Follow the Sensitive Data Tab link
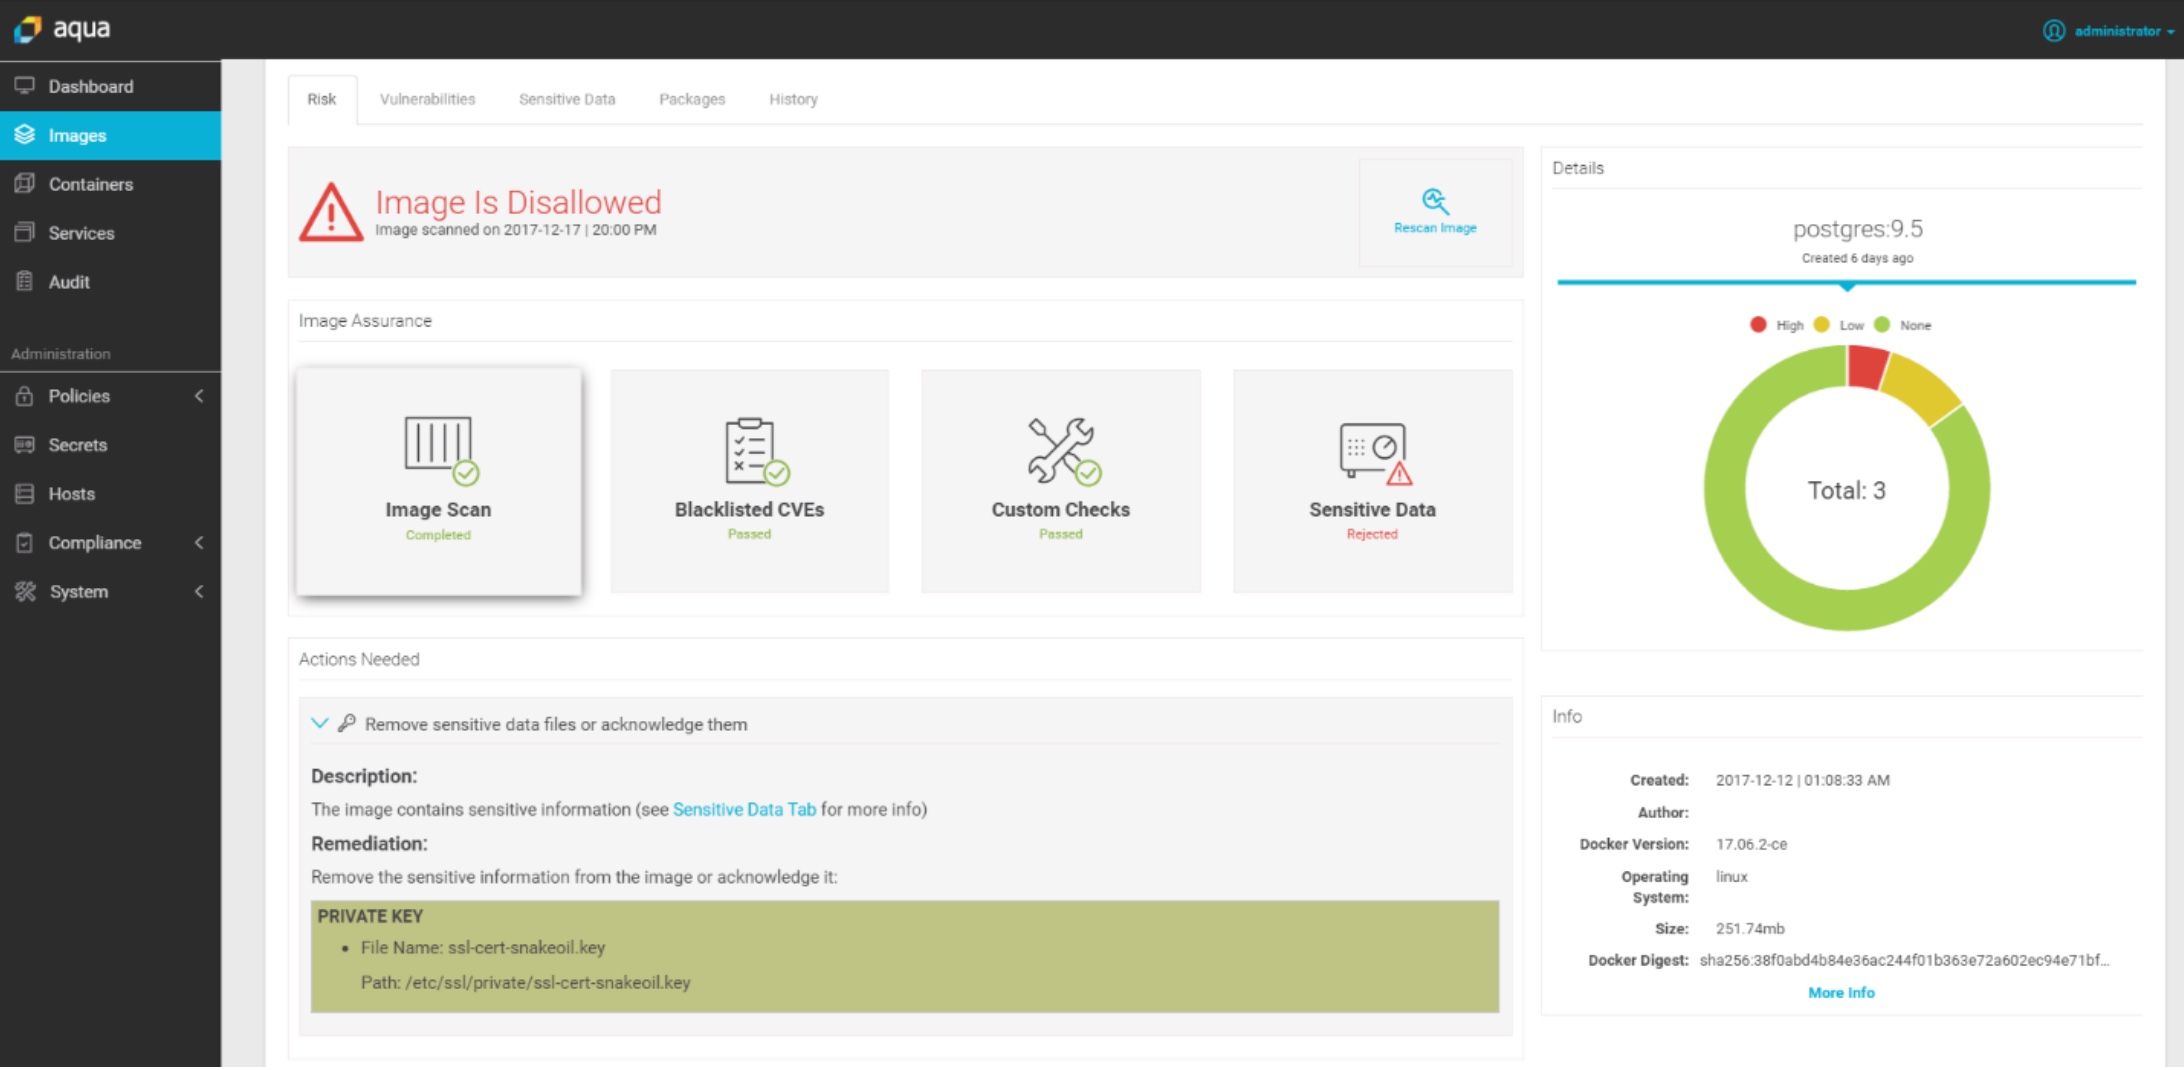Screen dimensions: 2184x1070 click(744, 809)
